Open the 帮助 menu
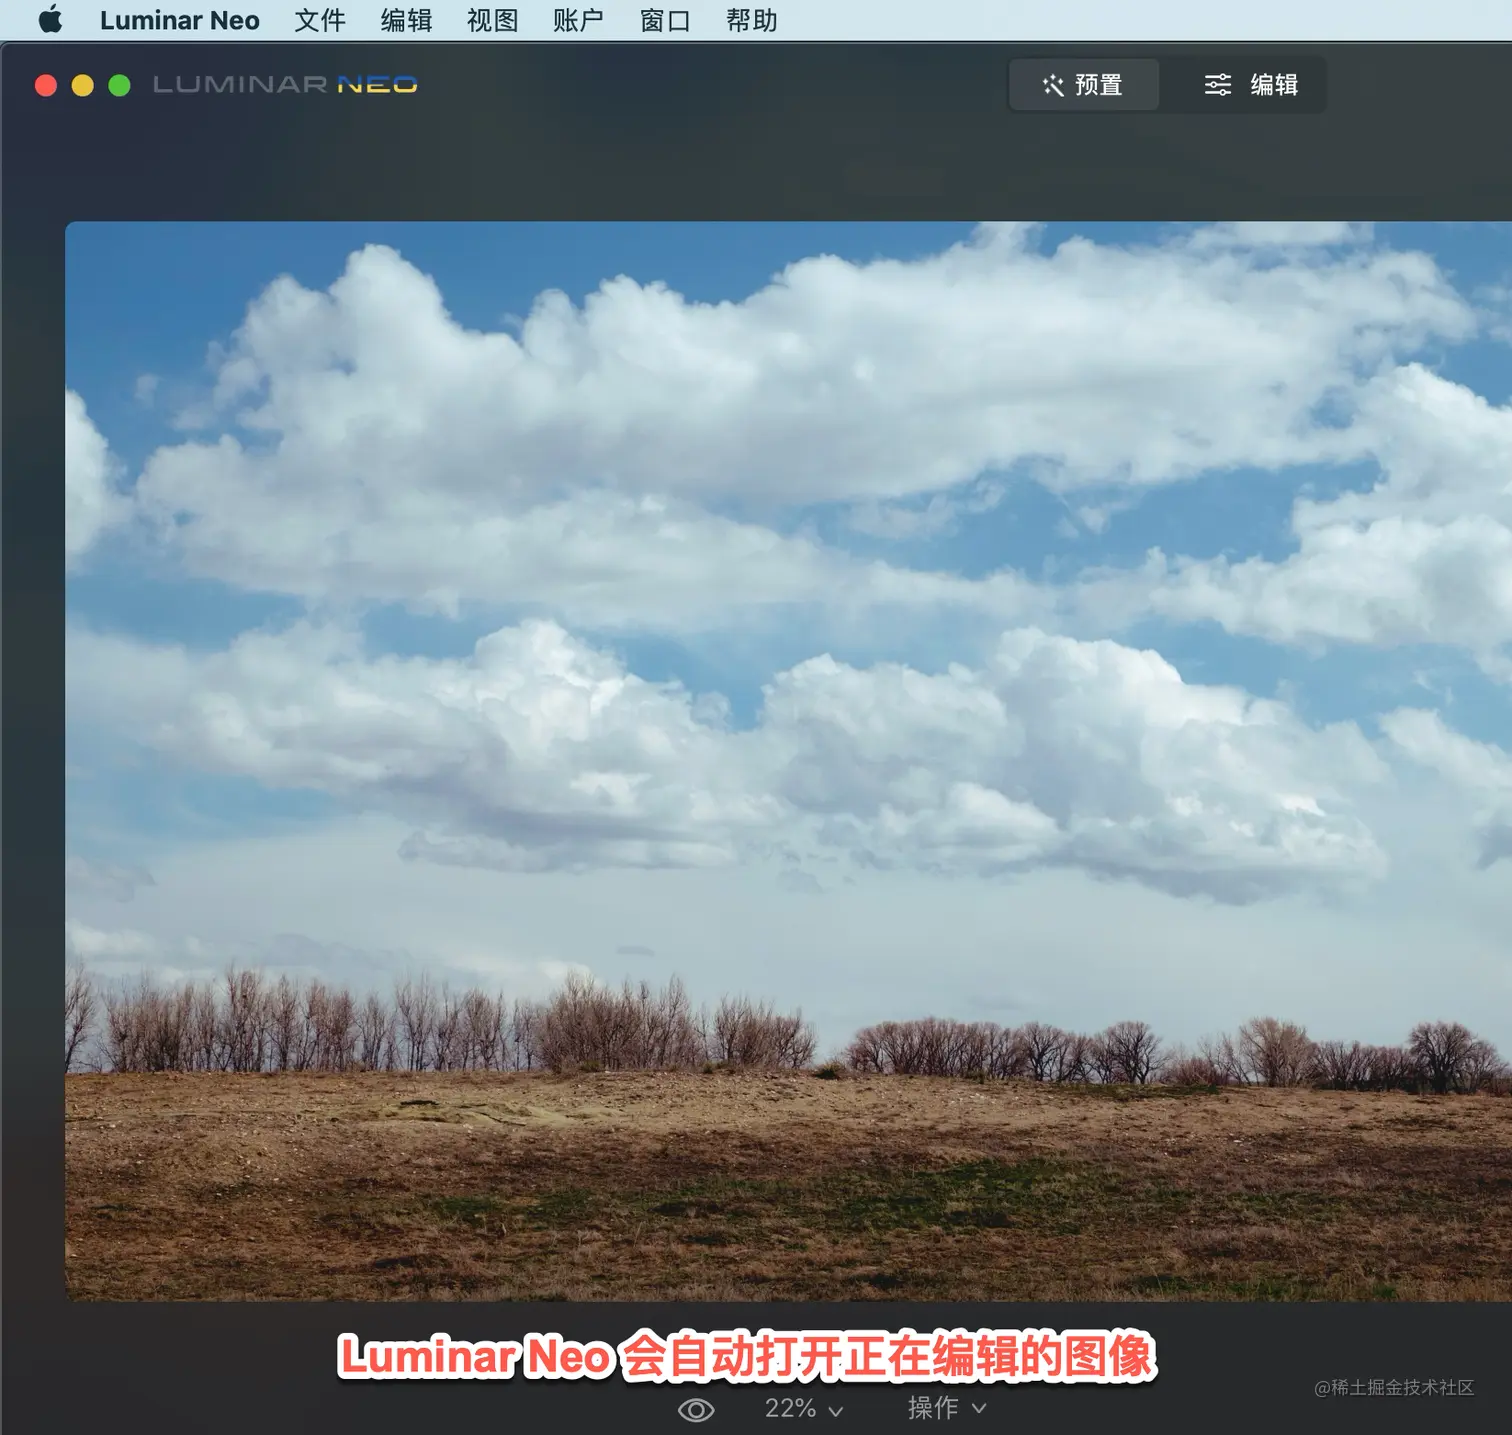The height and width of the screenshot is (1435, 1512). pyautogui.click(x=751, y=20)
